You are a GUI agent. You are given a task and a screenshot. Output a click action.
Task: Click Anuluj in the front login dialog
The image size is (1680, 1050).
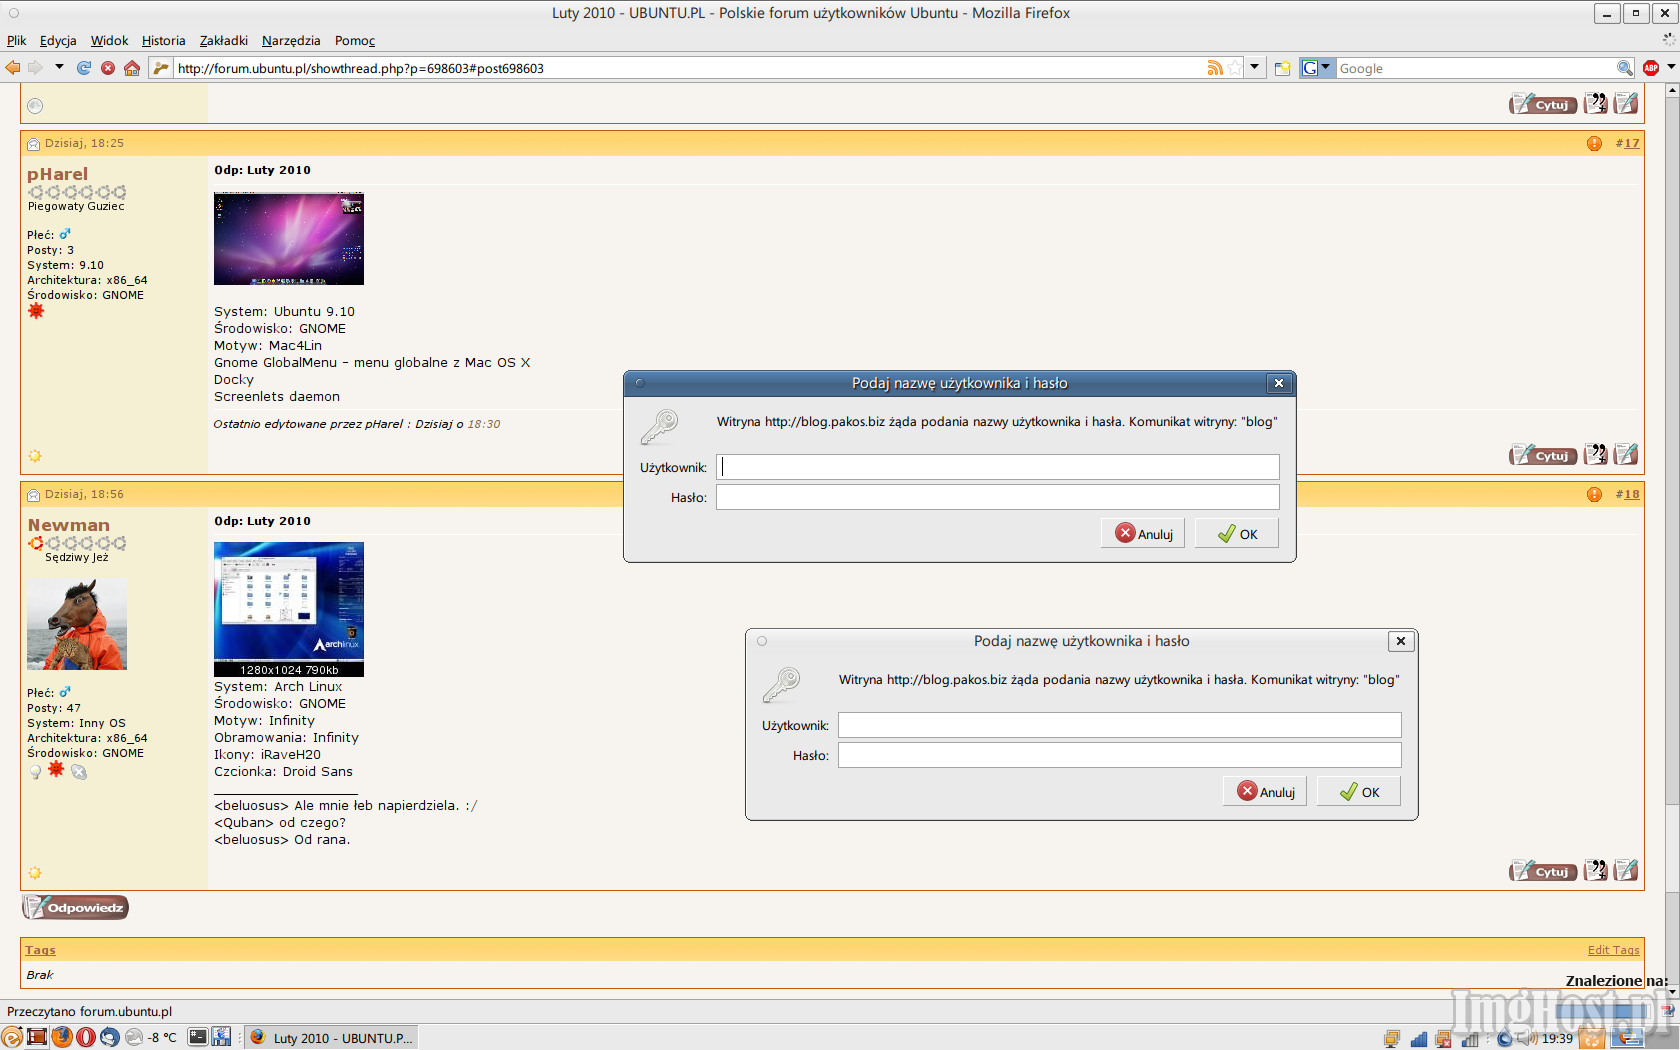(1143, 533)
